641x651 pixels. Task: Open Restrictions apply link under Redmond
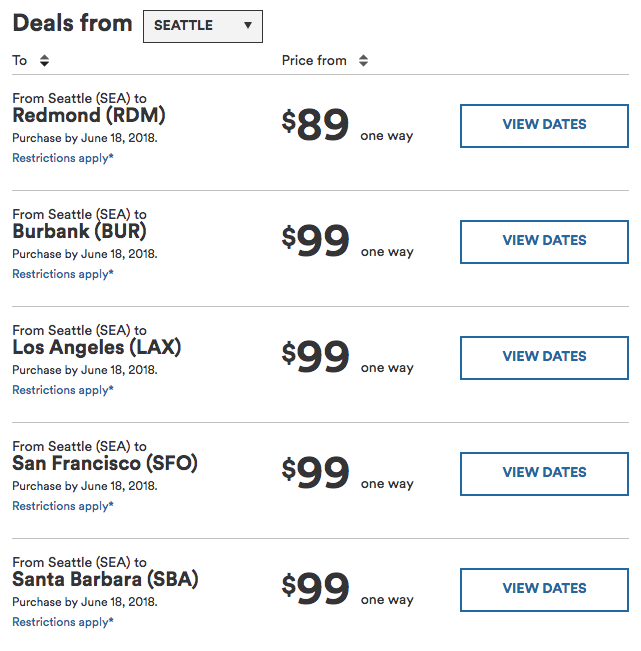[x=63, y=158]
